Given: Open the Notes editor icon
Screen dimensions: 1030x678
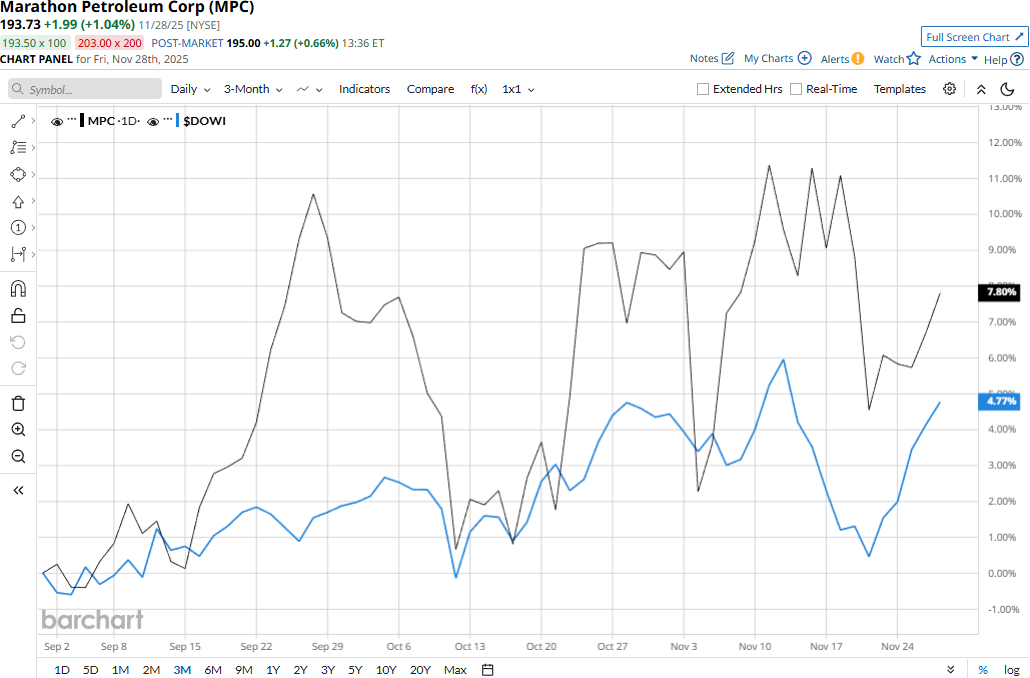Looking at the screenshot, I should (728, 58).
